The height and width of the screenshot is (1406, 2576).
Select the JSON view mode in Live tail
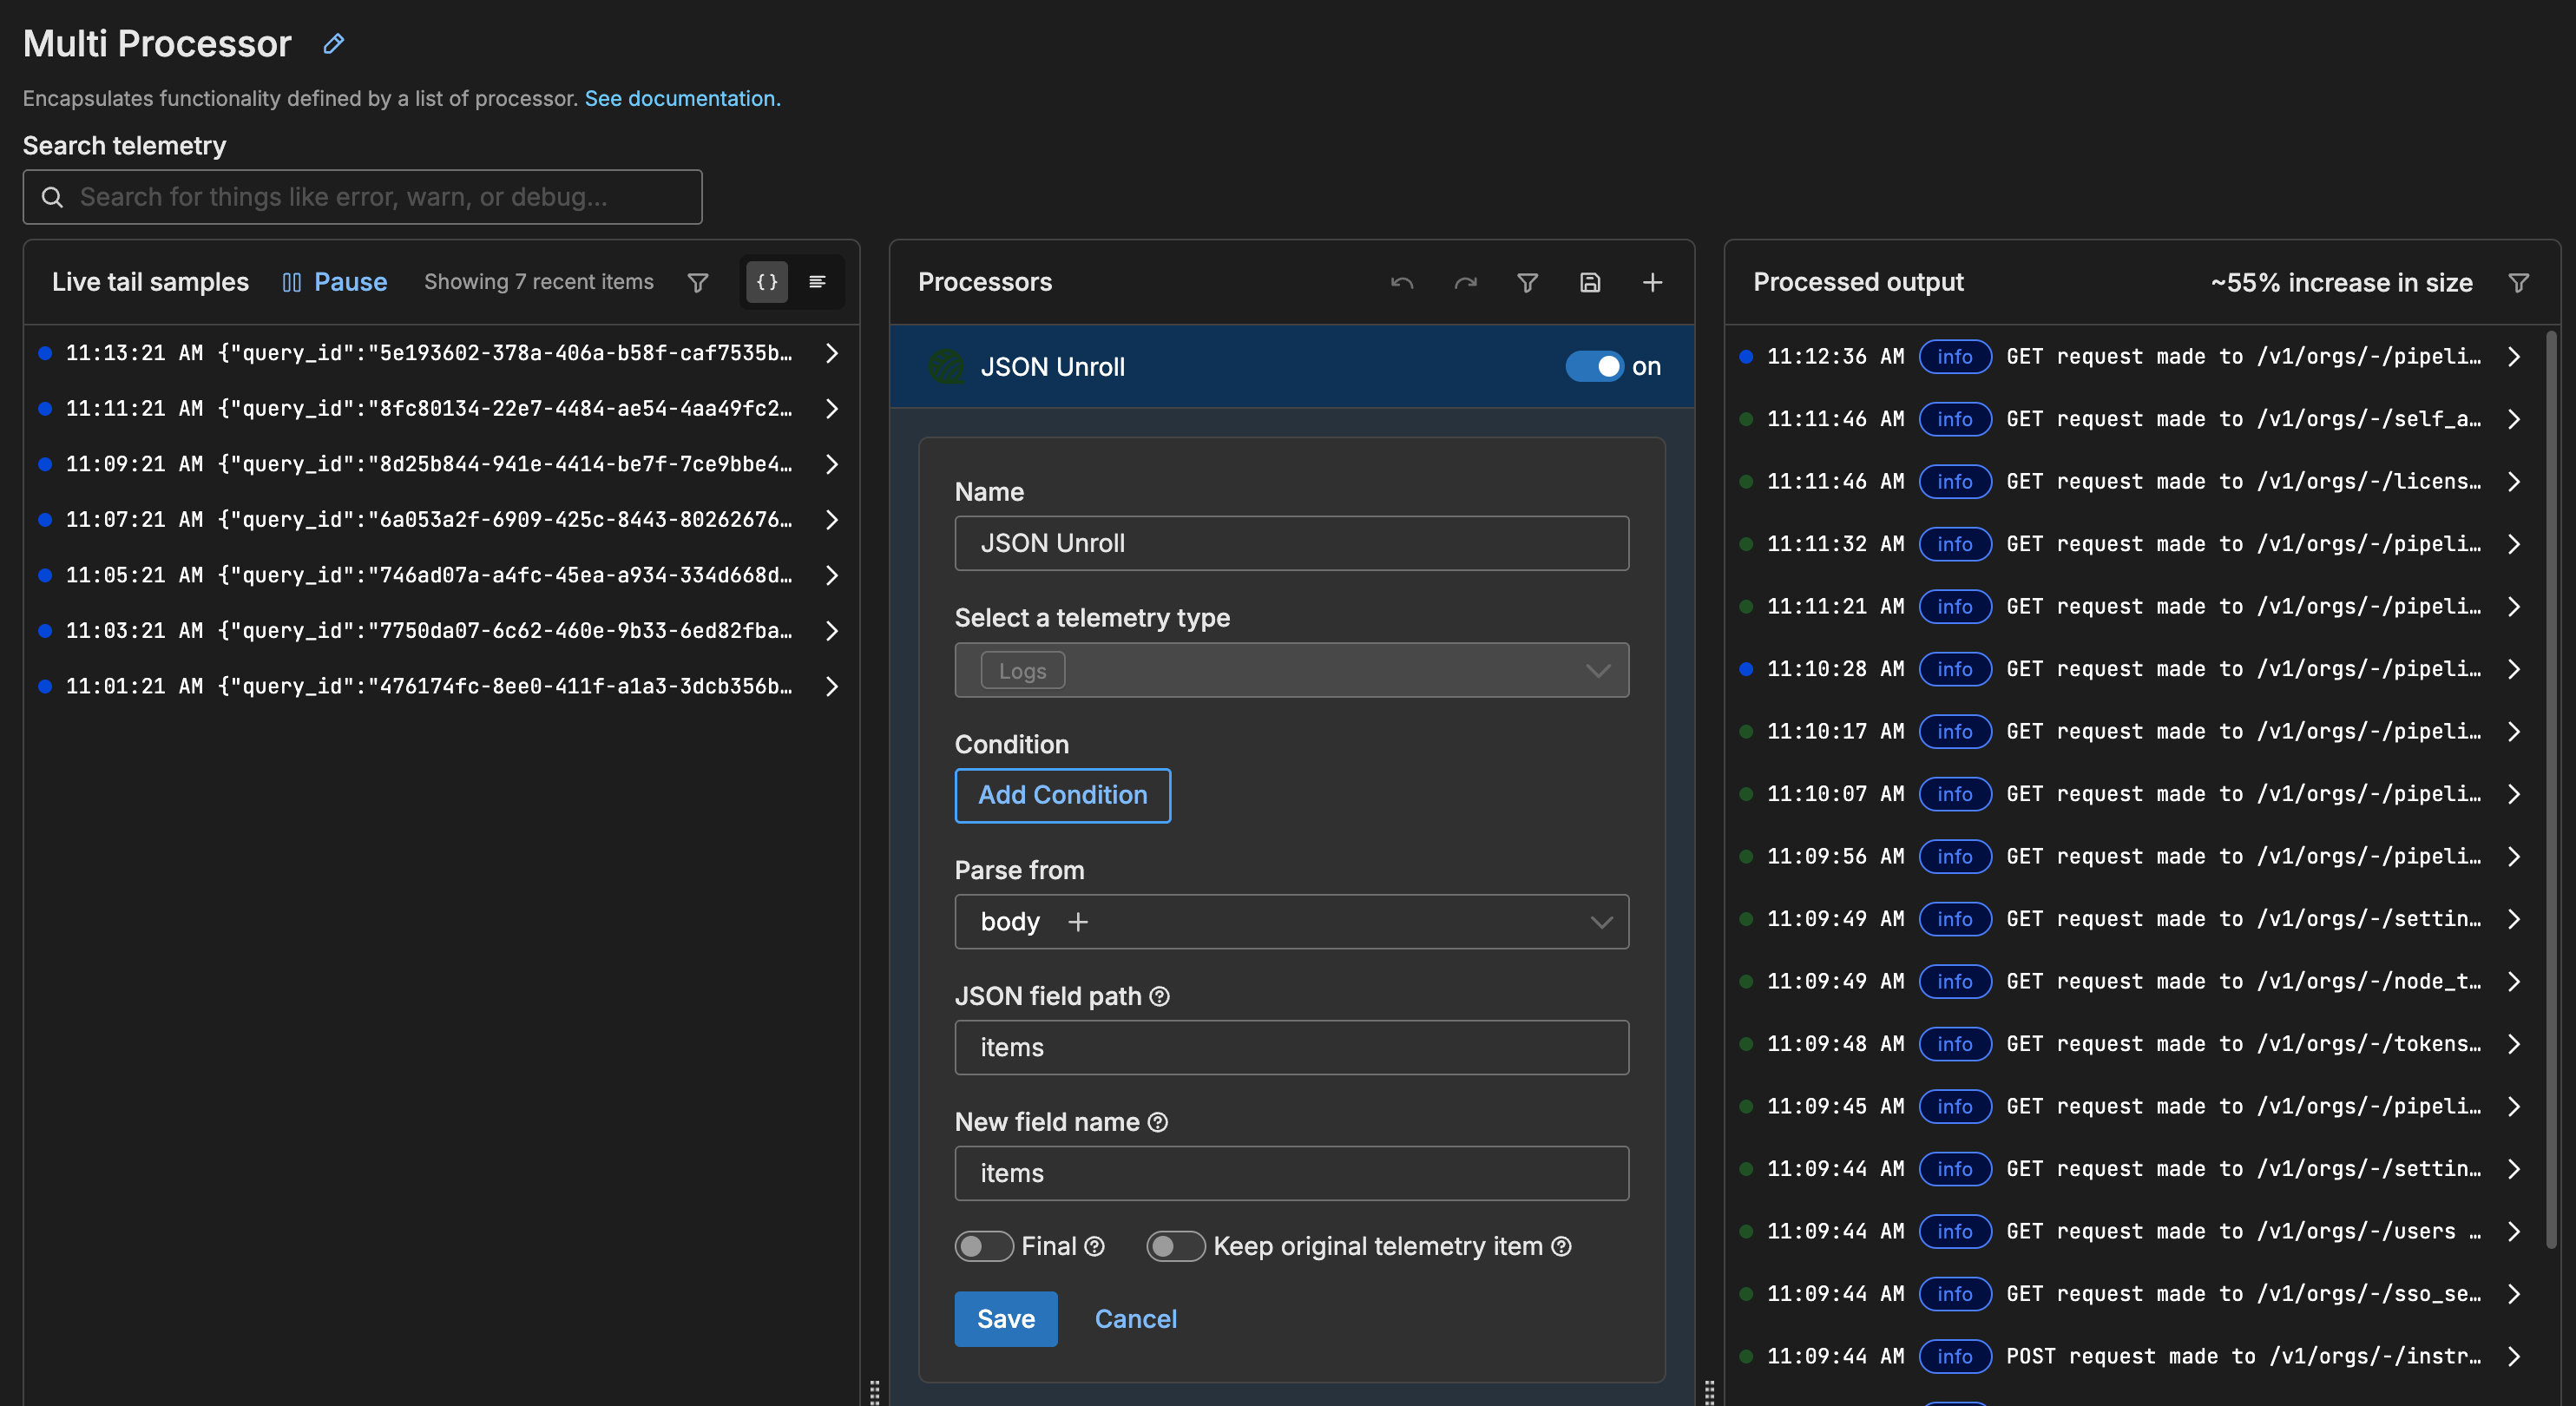(x=766, y=282)
